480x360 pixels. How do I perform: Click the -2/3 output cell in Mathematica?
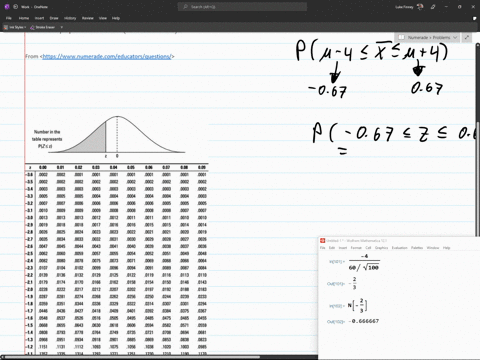click(352, 283)
